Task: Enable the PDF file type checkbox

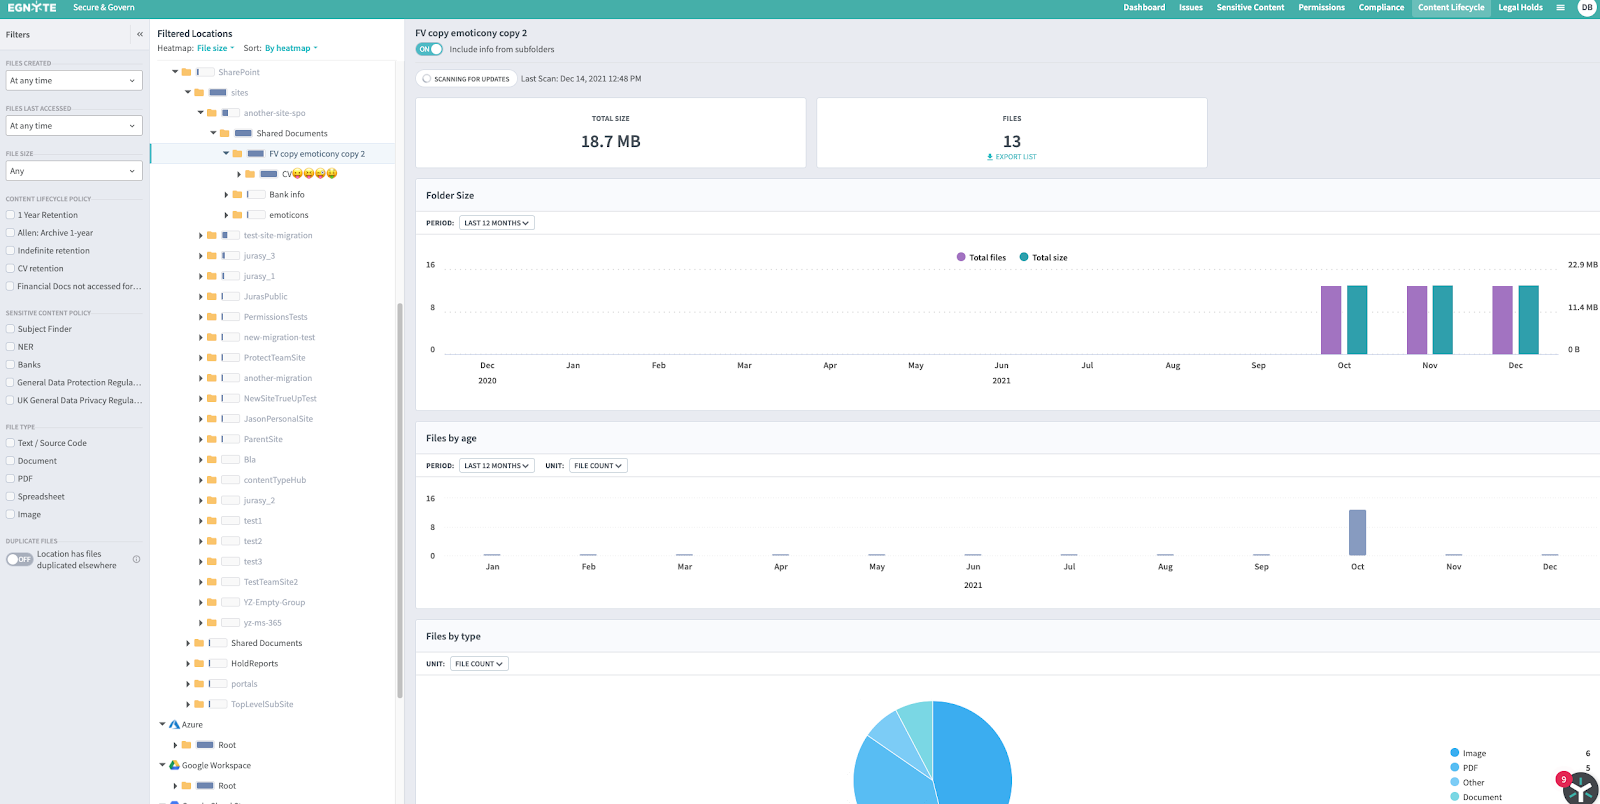Action: pyautogui.click(x=10, y=479)
